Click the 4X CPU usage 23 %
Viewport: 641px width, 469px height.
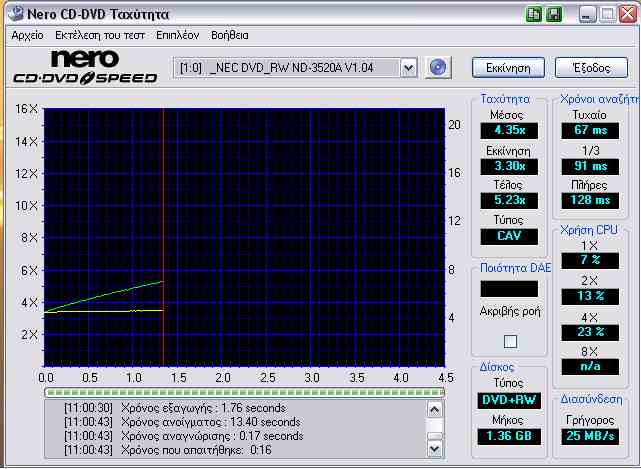click(590, 332)
